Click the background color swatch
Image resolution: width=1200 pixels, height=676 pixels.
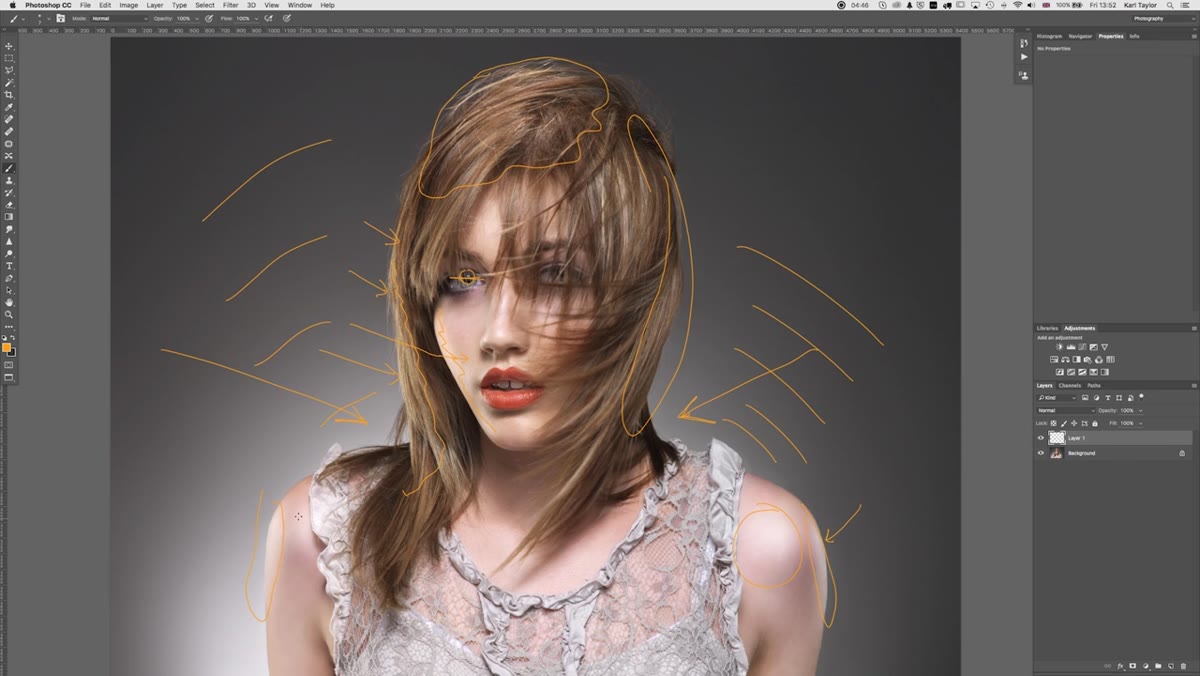click(x=13, y=354)
